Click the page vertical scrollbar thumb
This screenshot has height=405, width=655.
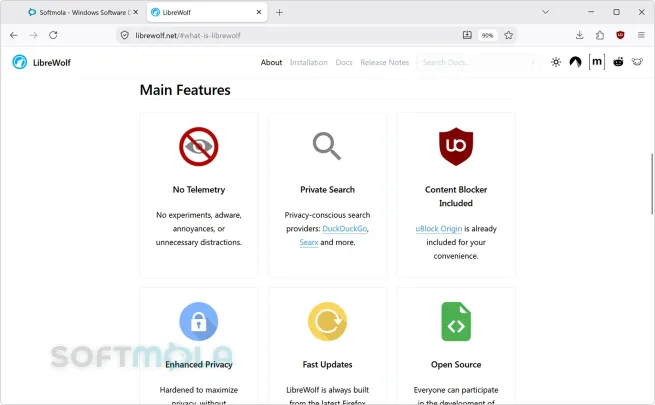652,184
